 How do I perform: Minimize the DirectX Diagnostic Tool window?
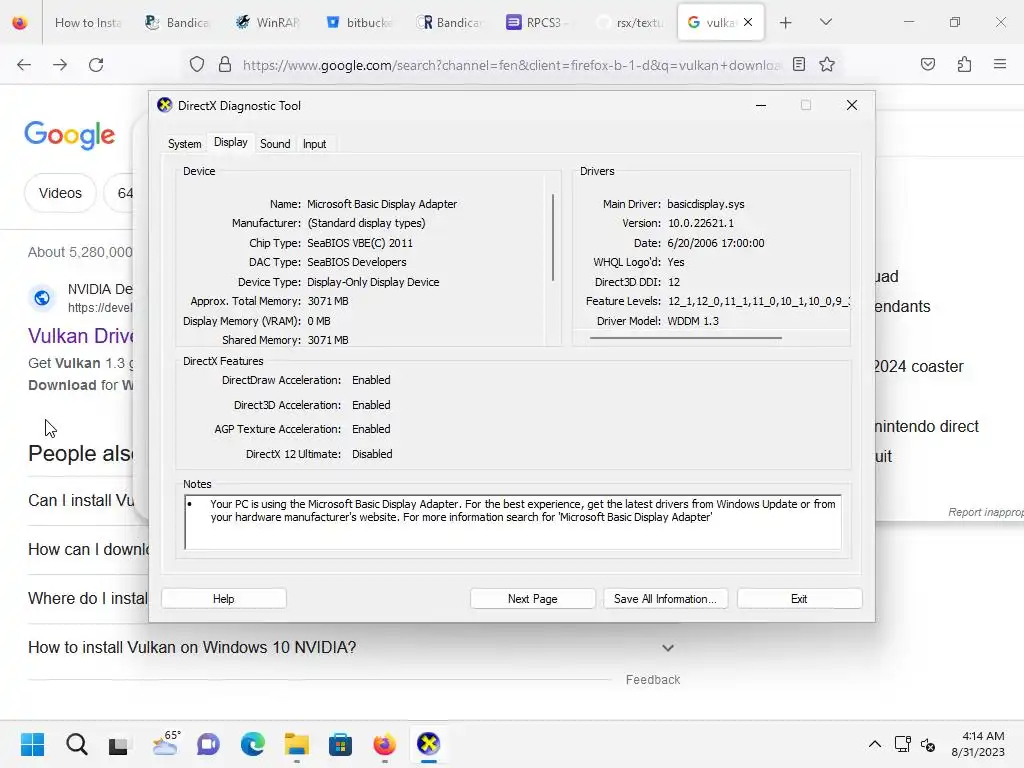pos(761,105)
